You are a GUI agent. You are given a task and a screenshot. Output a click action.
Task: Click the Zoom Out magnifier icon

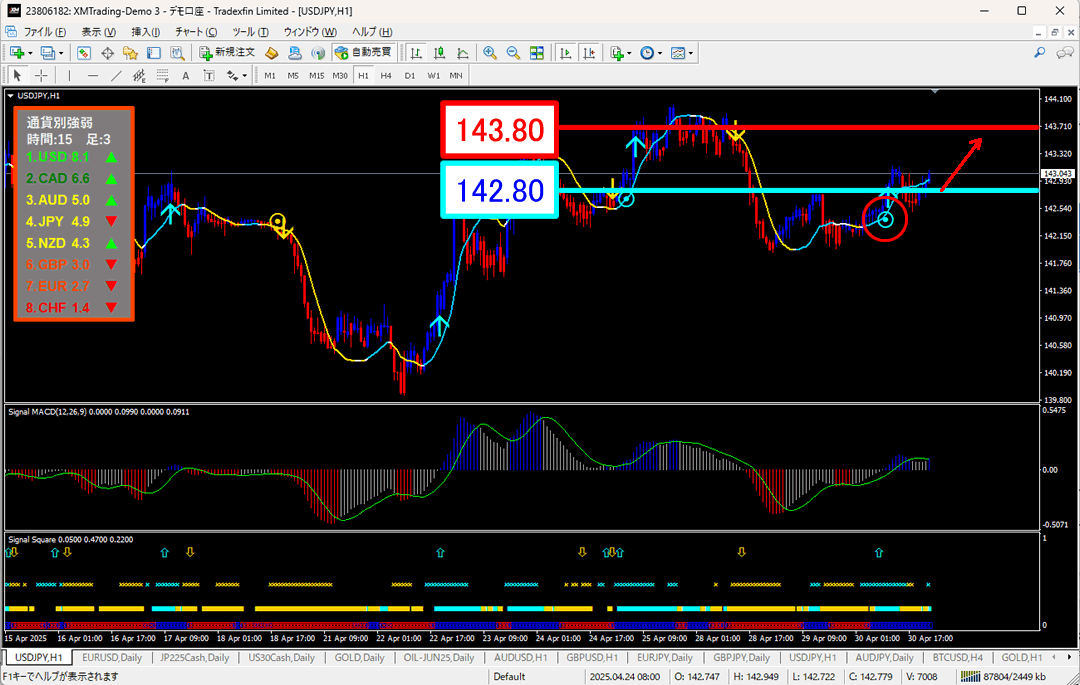click(513, 52)
